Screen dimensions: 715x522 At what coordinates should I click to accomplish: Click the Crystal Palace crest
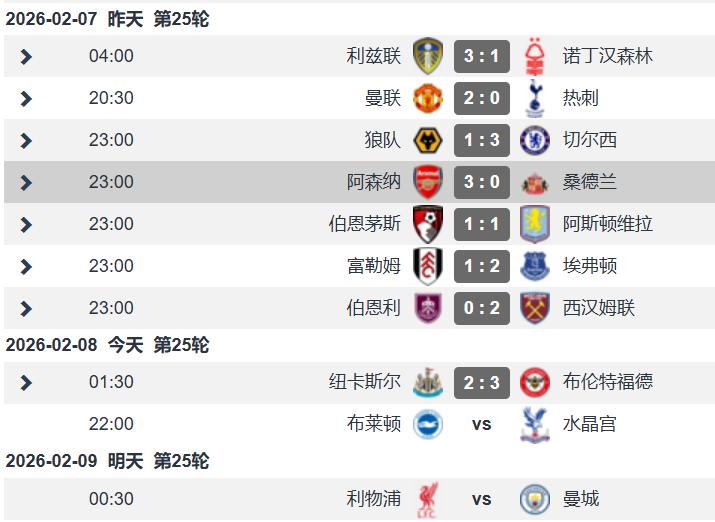535,424
